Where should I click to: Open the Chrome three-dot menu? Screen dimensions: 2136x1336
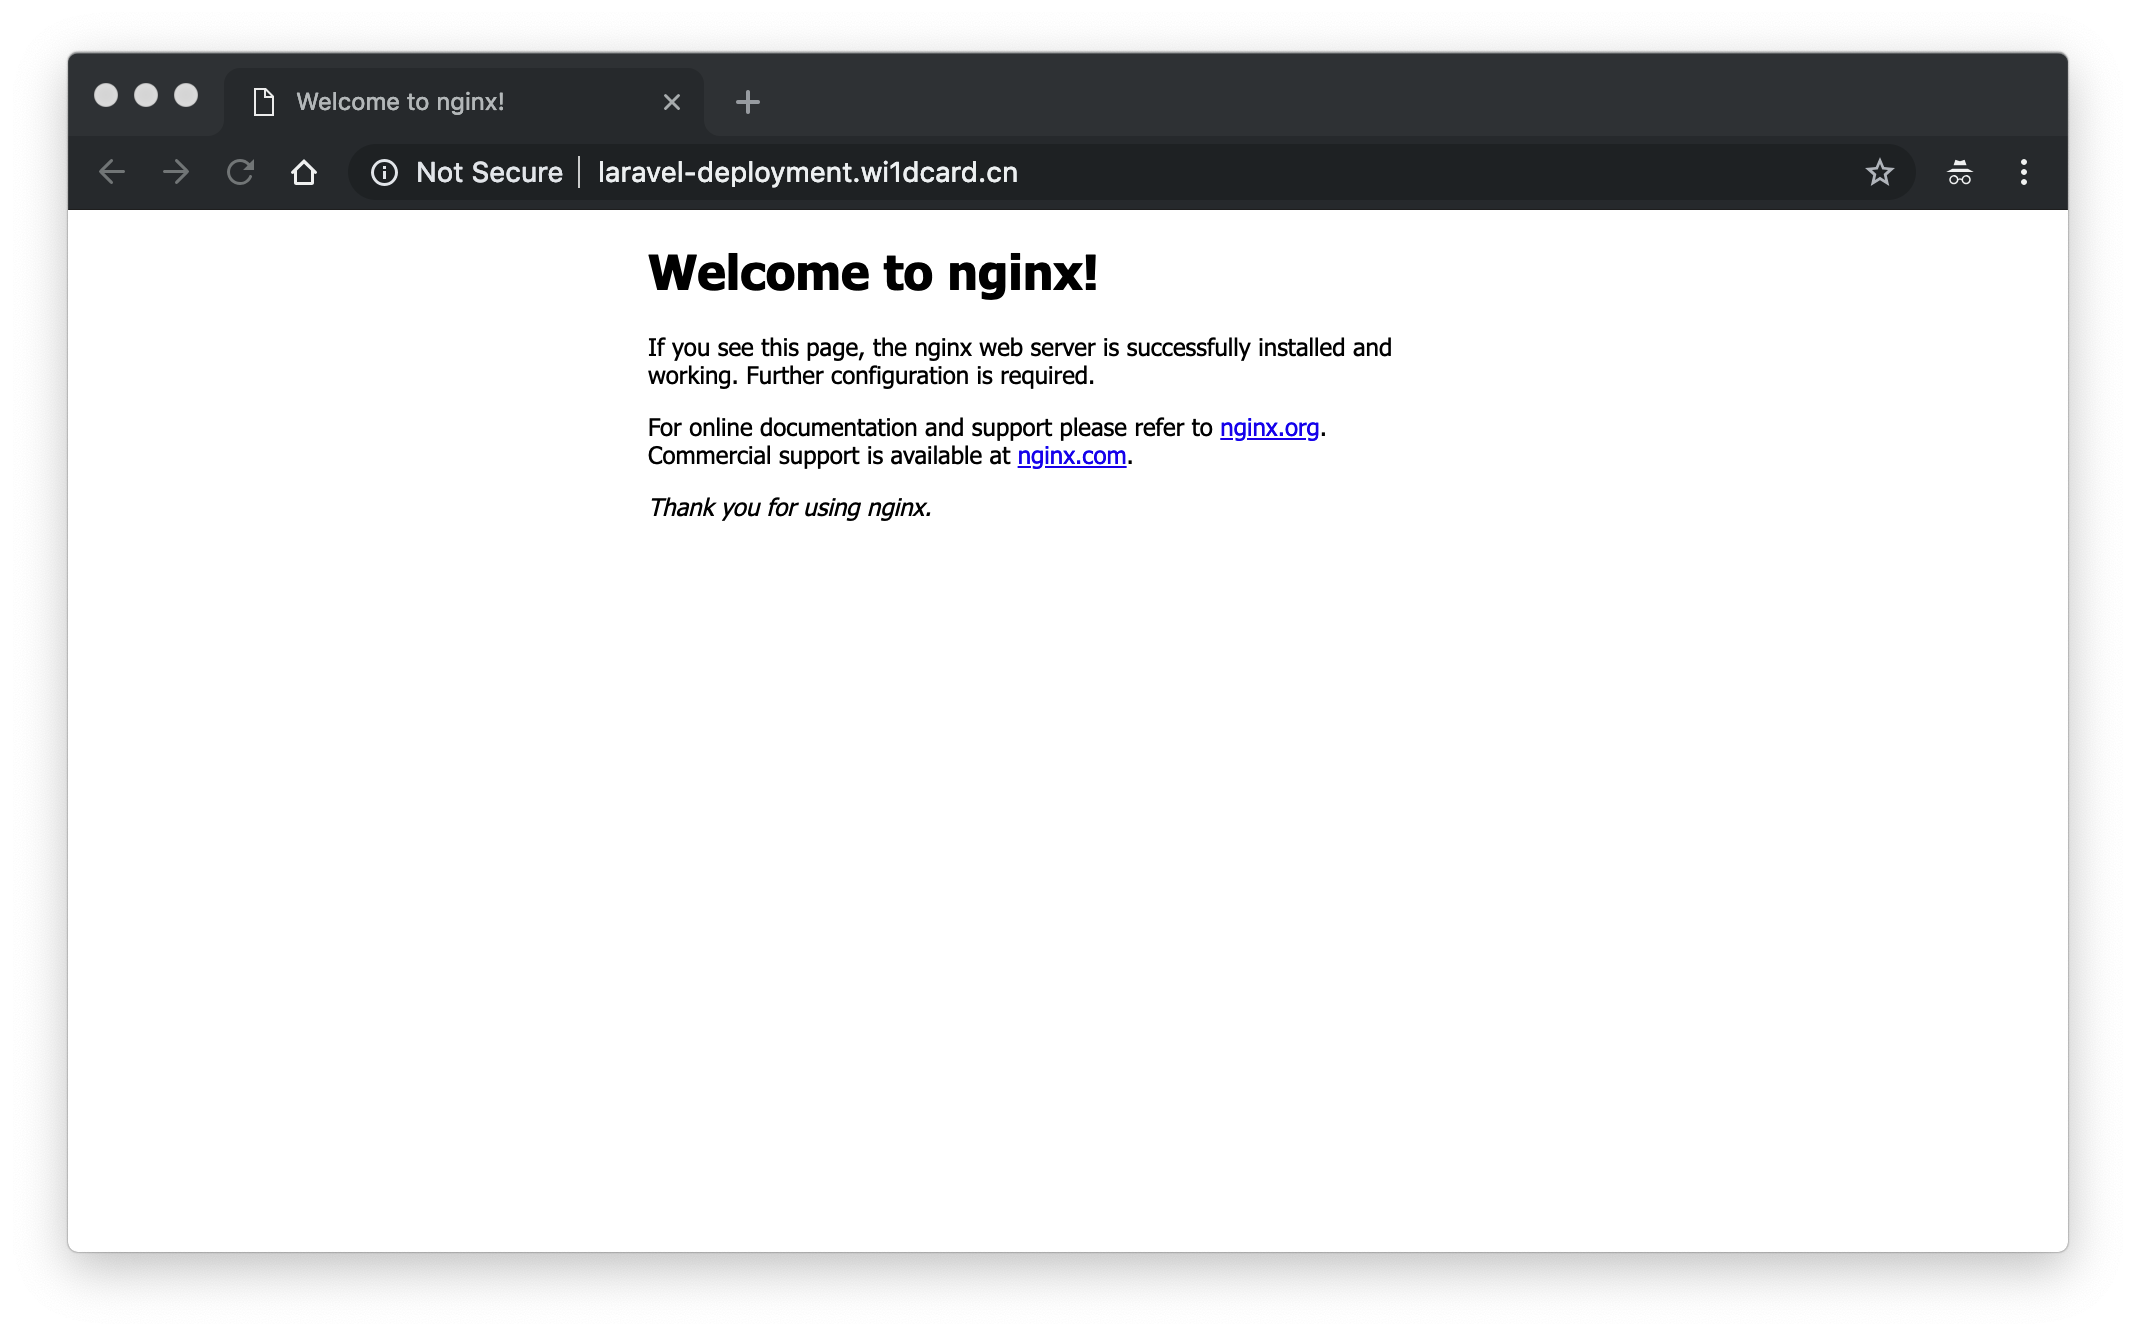tap(2023, 172)
